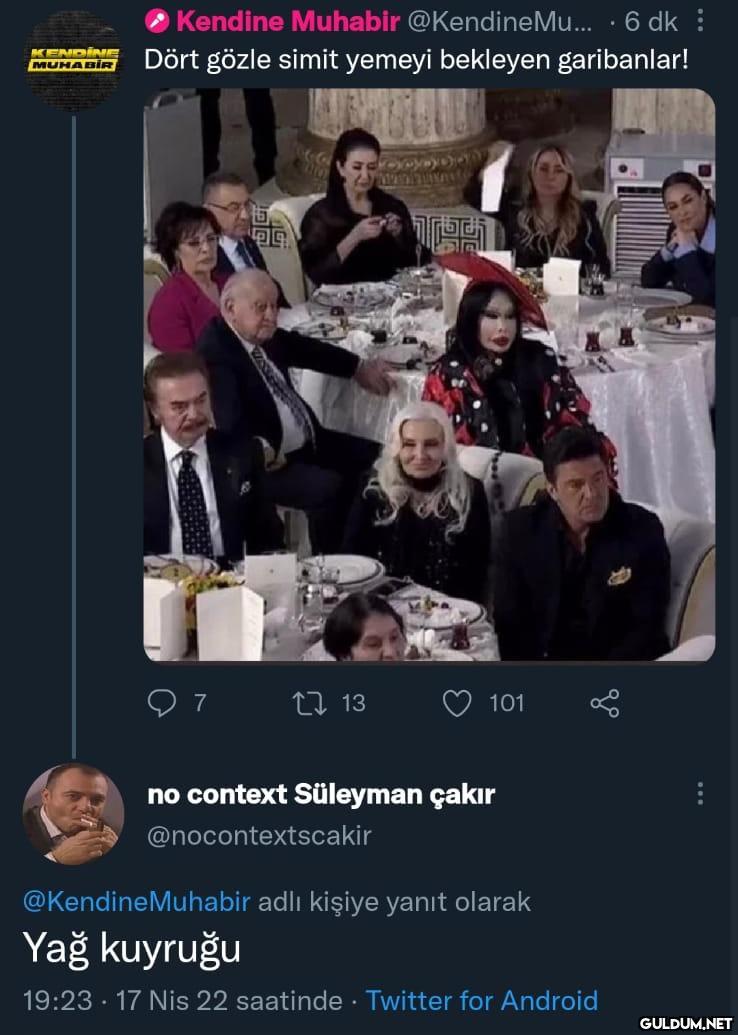Image resolution: width=738 pixels, height=1035 pixels.
Task: Click the Twitter for Android link
Action: tap(481, 1000)
